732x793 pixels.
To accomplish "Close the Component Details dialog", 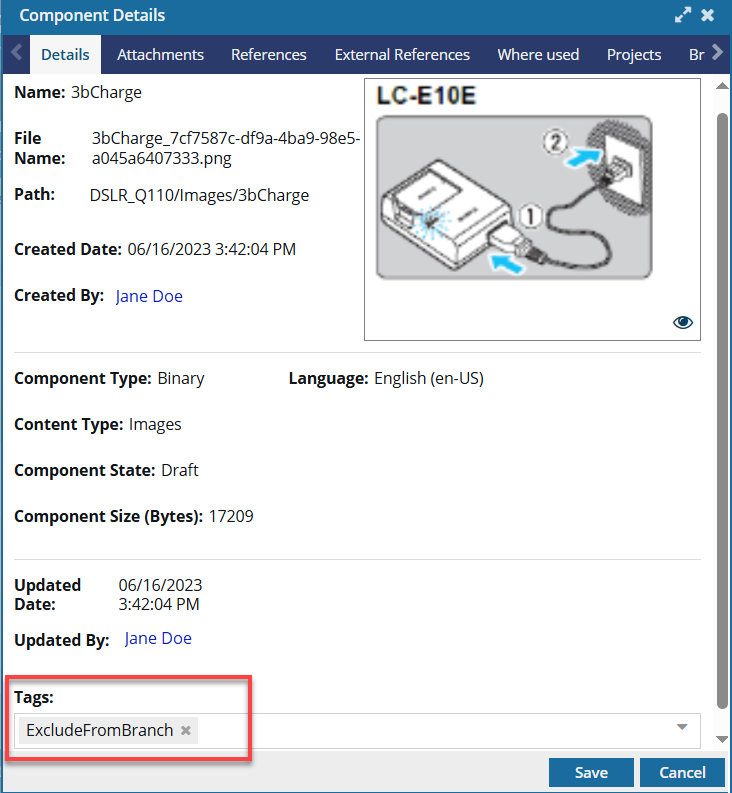I will [x=708, y=15].
